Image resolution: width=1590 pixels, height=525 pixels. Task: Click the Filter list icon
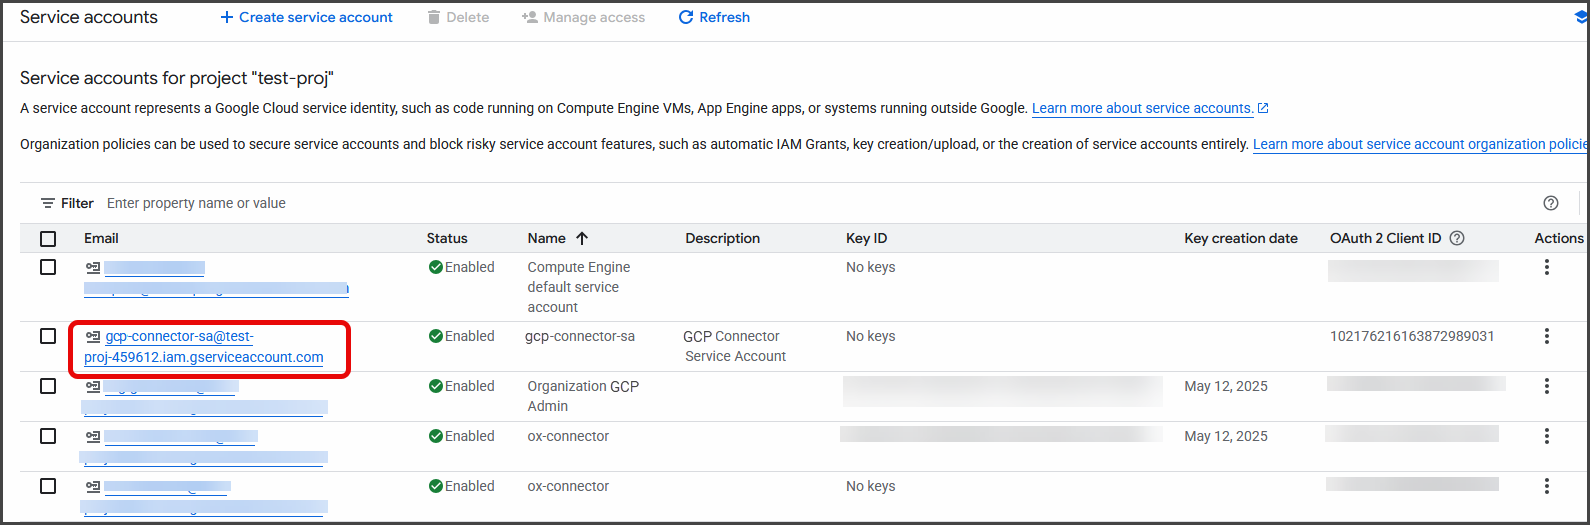(x=48, y=203)
